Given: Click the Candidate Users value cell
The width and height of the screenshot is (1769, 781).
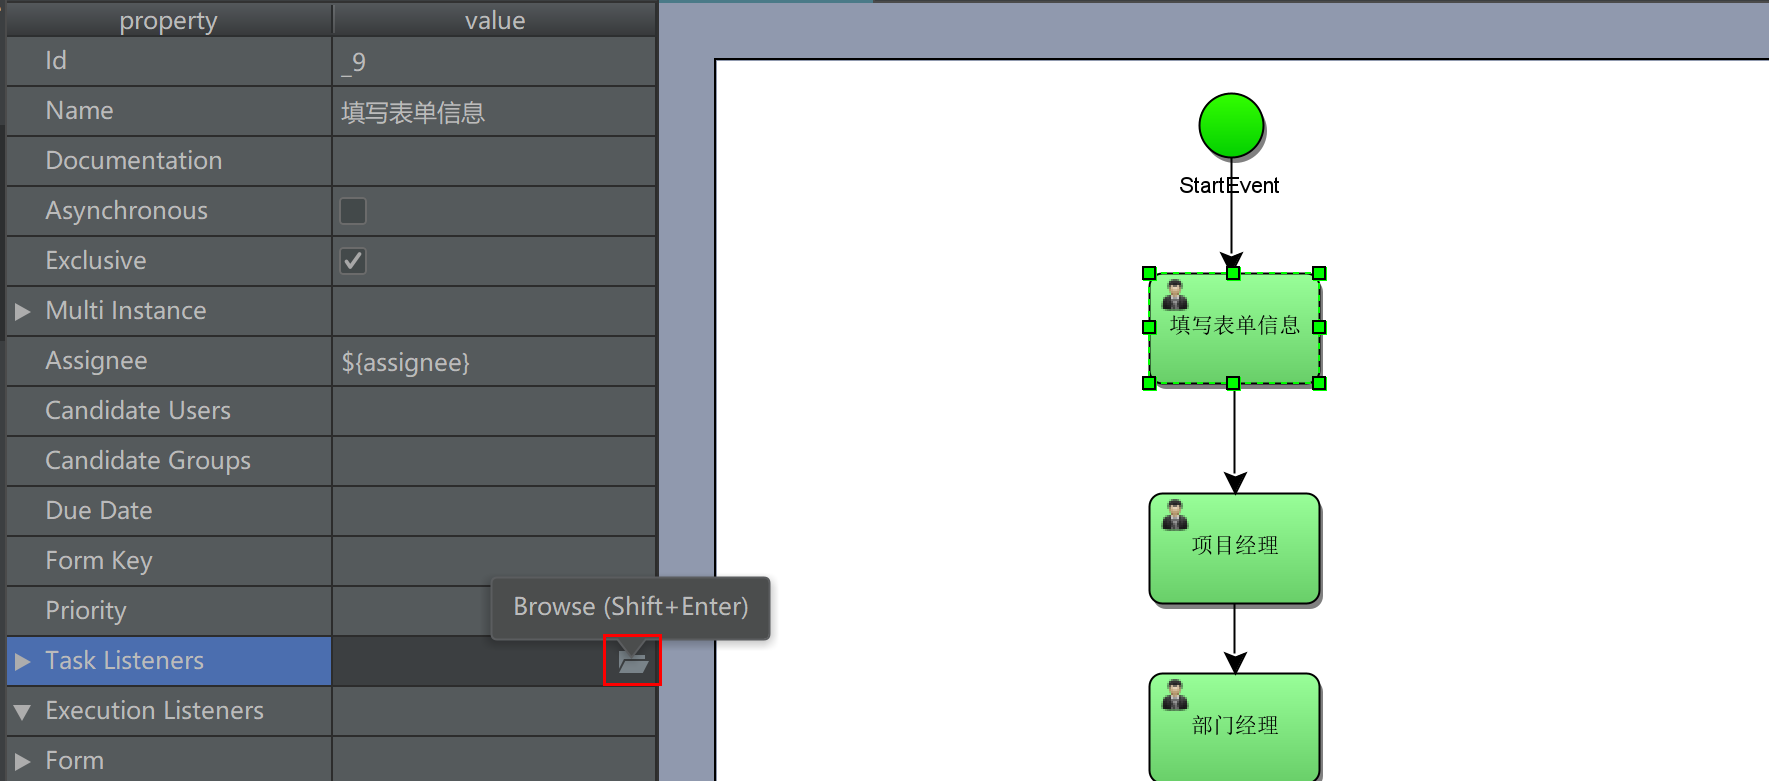Looking at the screenshot, I should pos(494,411).
